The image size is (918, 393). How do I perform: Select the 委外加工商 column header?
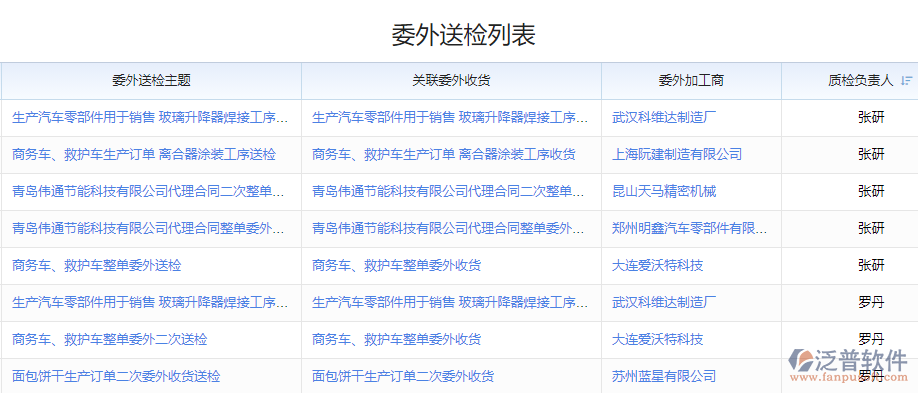click(x=691, y=81)
